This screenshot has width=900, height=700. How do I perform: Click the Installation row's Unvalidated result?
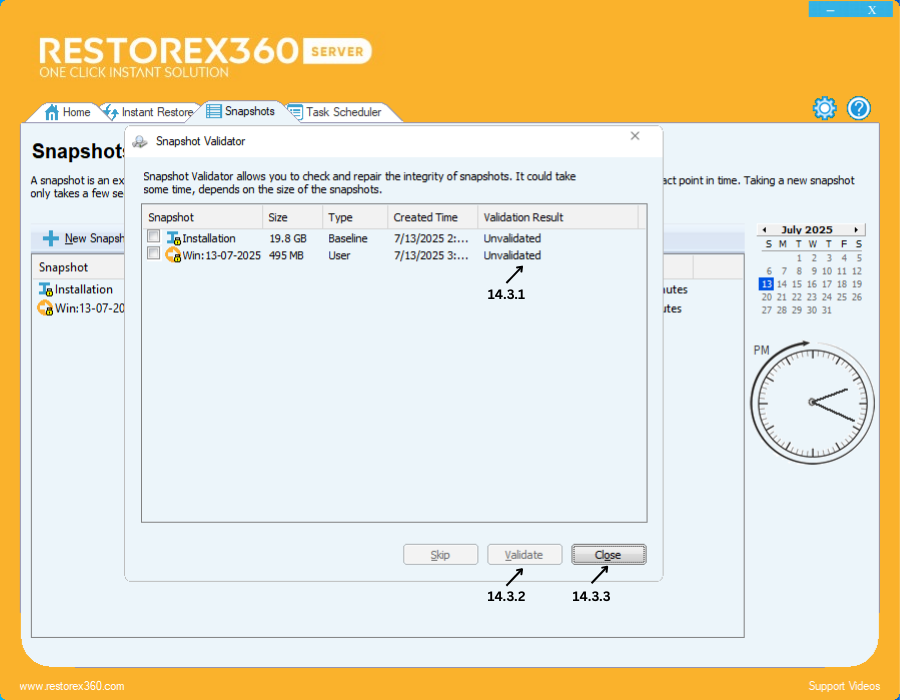[x=512, y=238]
